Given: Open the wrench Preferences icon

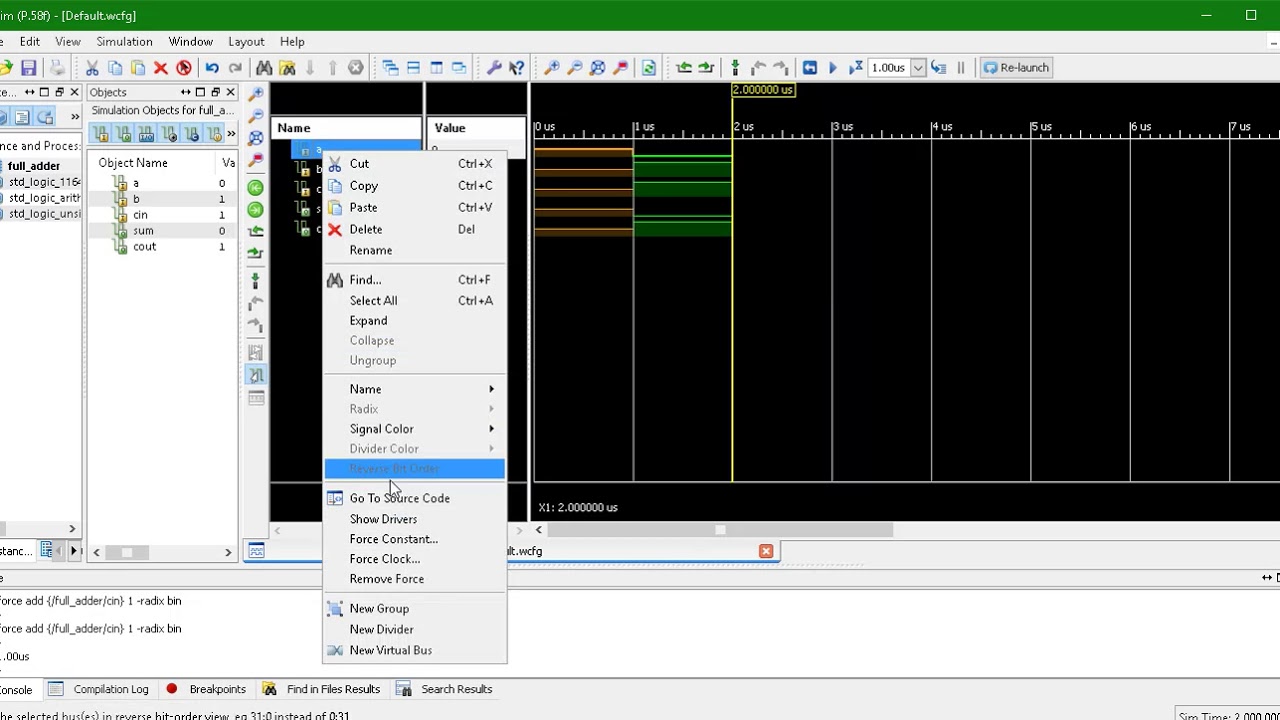Looking at the screenshot, I should (x=494, y=68).
